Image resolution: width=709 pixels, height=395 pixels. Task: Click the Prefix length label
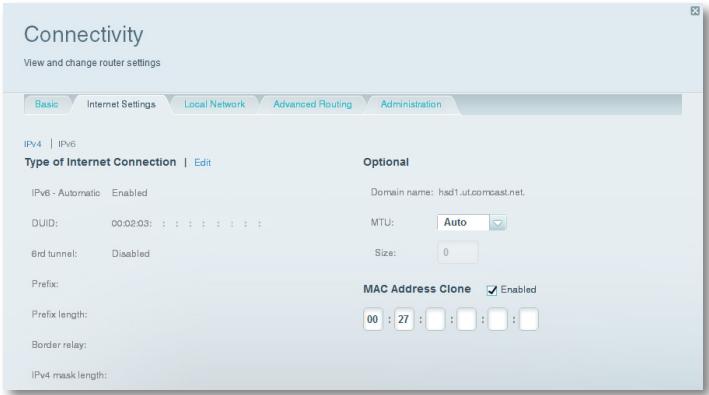click(x=59, y=315)
